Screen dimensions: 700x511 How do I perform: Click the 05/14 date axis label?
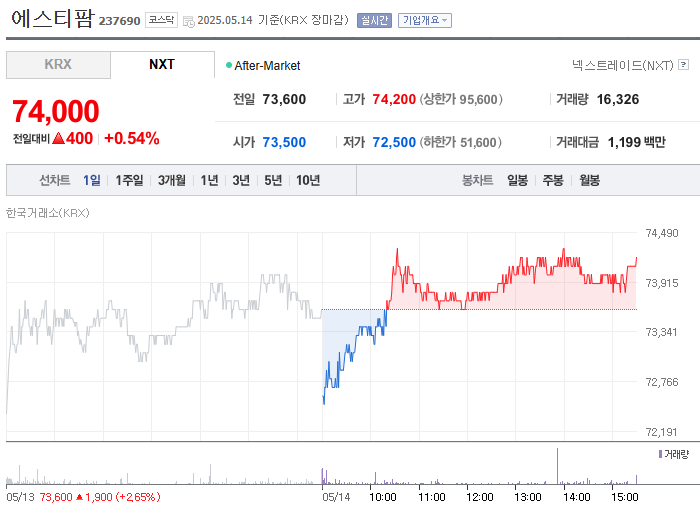[x=336, y=497]
